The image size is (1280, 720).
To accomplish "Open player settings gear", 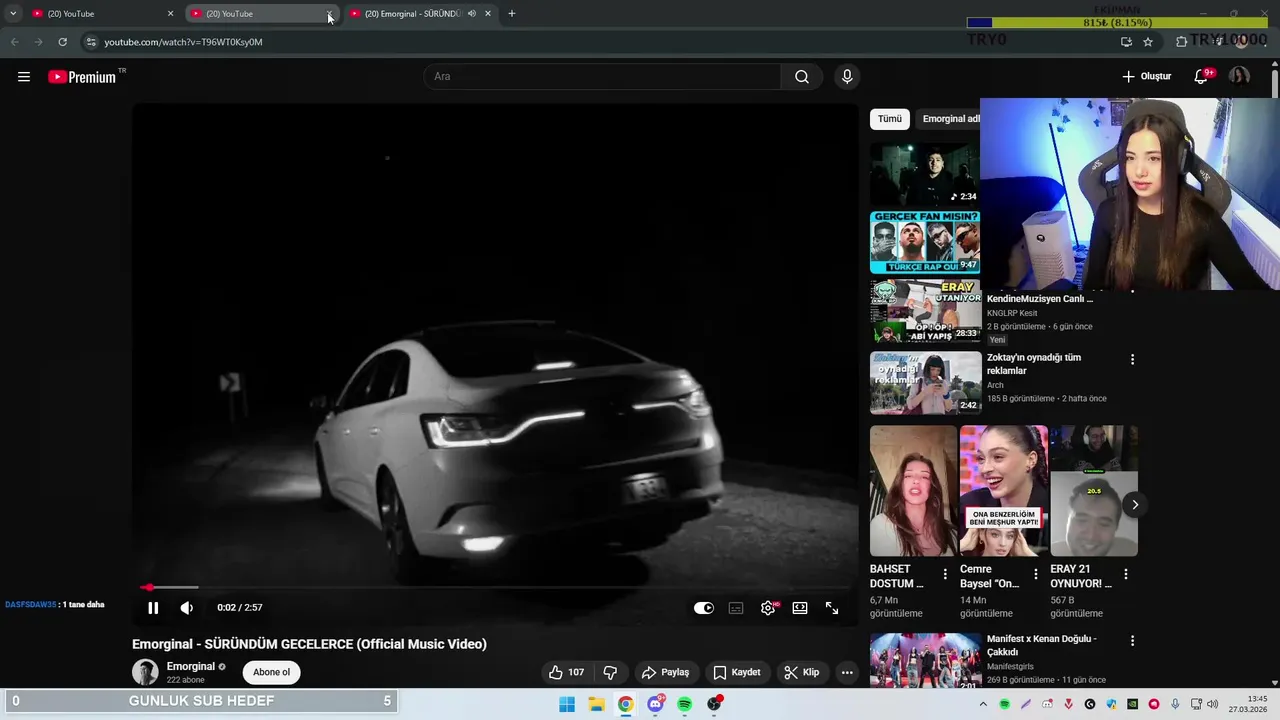I will pyautogui.click(x=768, y=608).
